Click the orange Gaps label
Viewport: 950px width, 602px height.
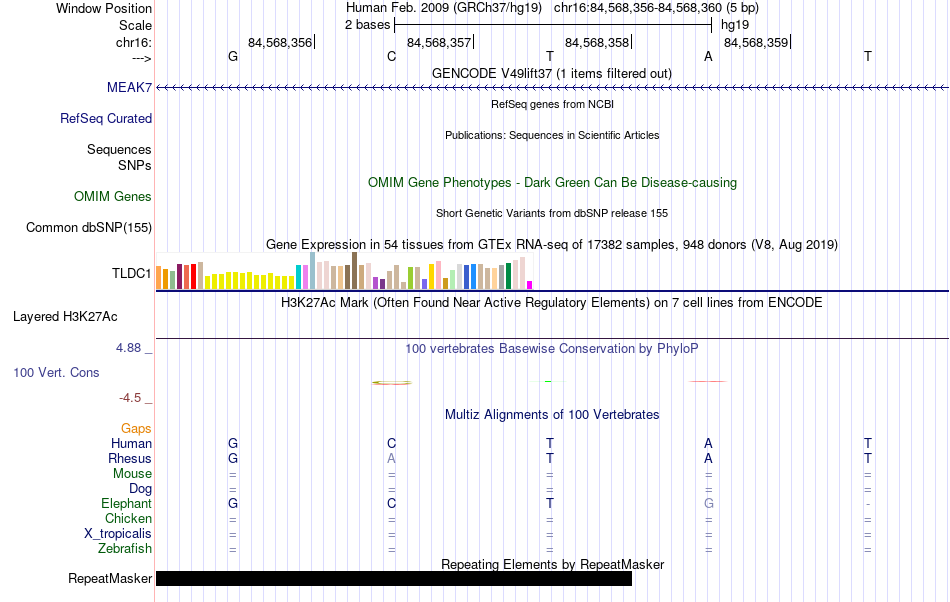coord(136,428)
